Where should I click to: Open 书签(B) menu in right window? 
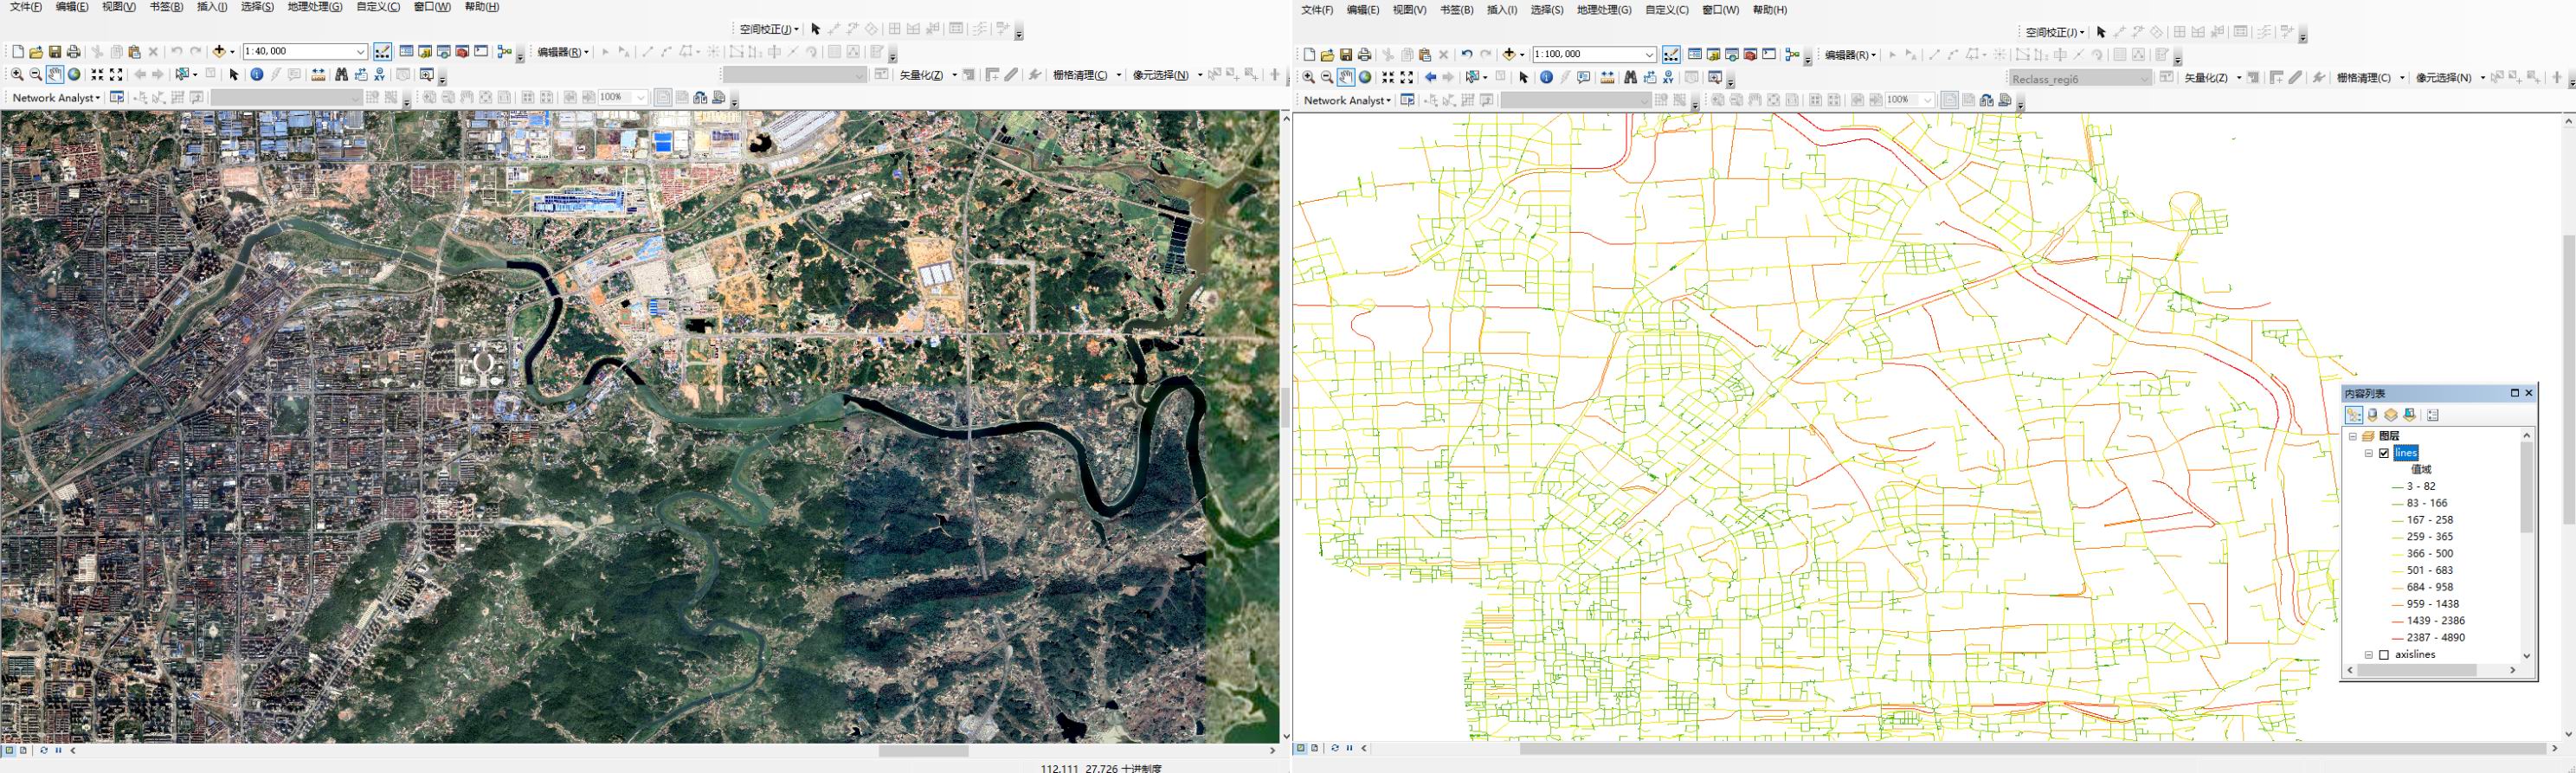pyautogui.click(x=1455, y=10)
